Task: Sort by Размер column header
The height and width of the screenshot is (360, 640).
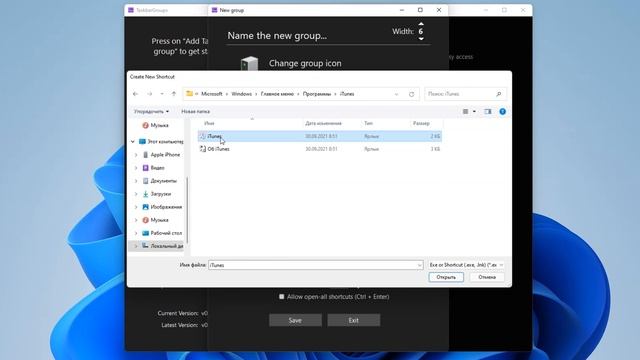Action: click(x=421, y=123)
